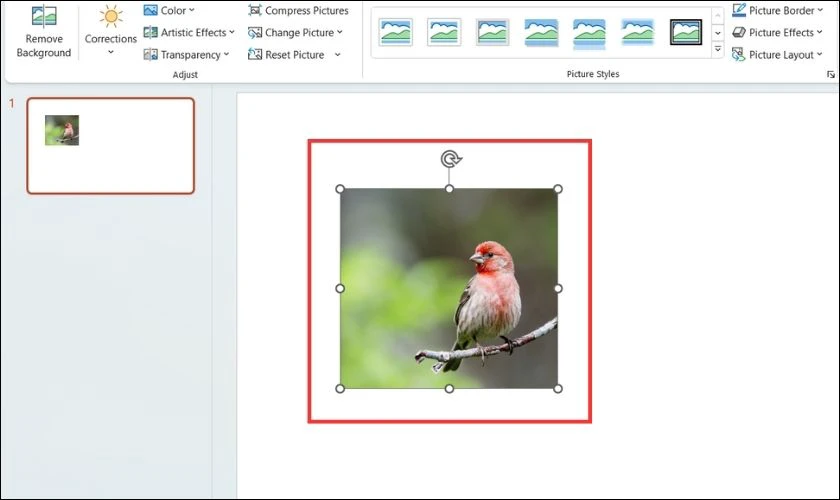Screen dimensions: 840x500
Task: Expand the full Picture Styles gallery
Action: 718,49
